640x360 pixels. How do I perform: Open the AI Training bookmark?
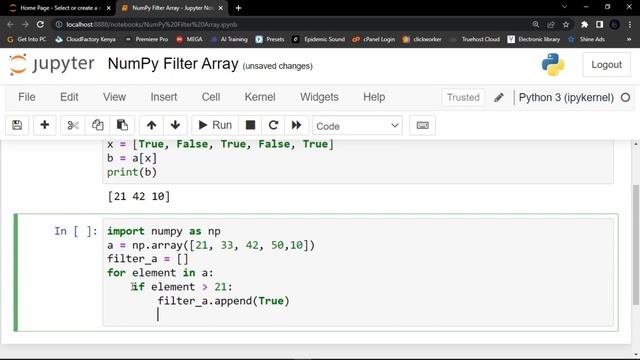tap(229, 39)
